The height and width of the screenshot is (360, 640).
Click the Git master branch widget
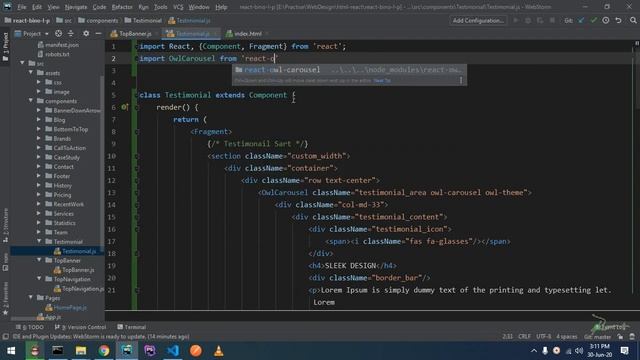click(x=598, y=337)
